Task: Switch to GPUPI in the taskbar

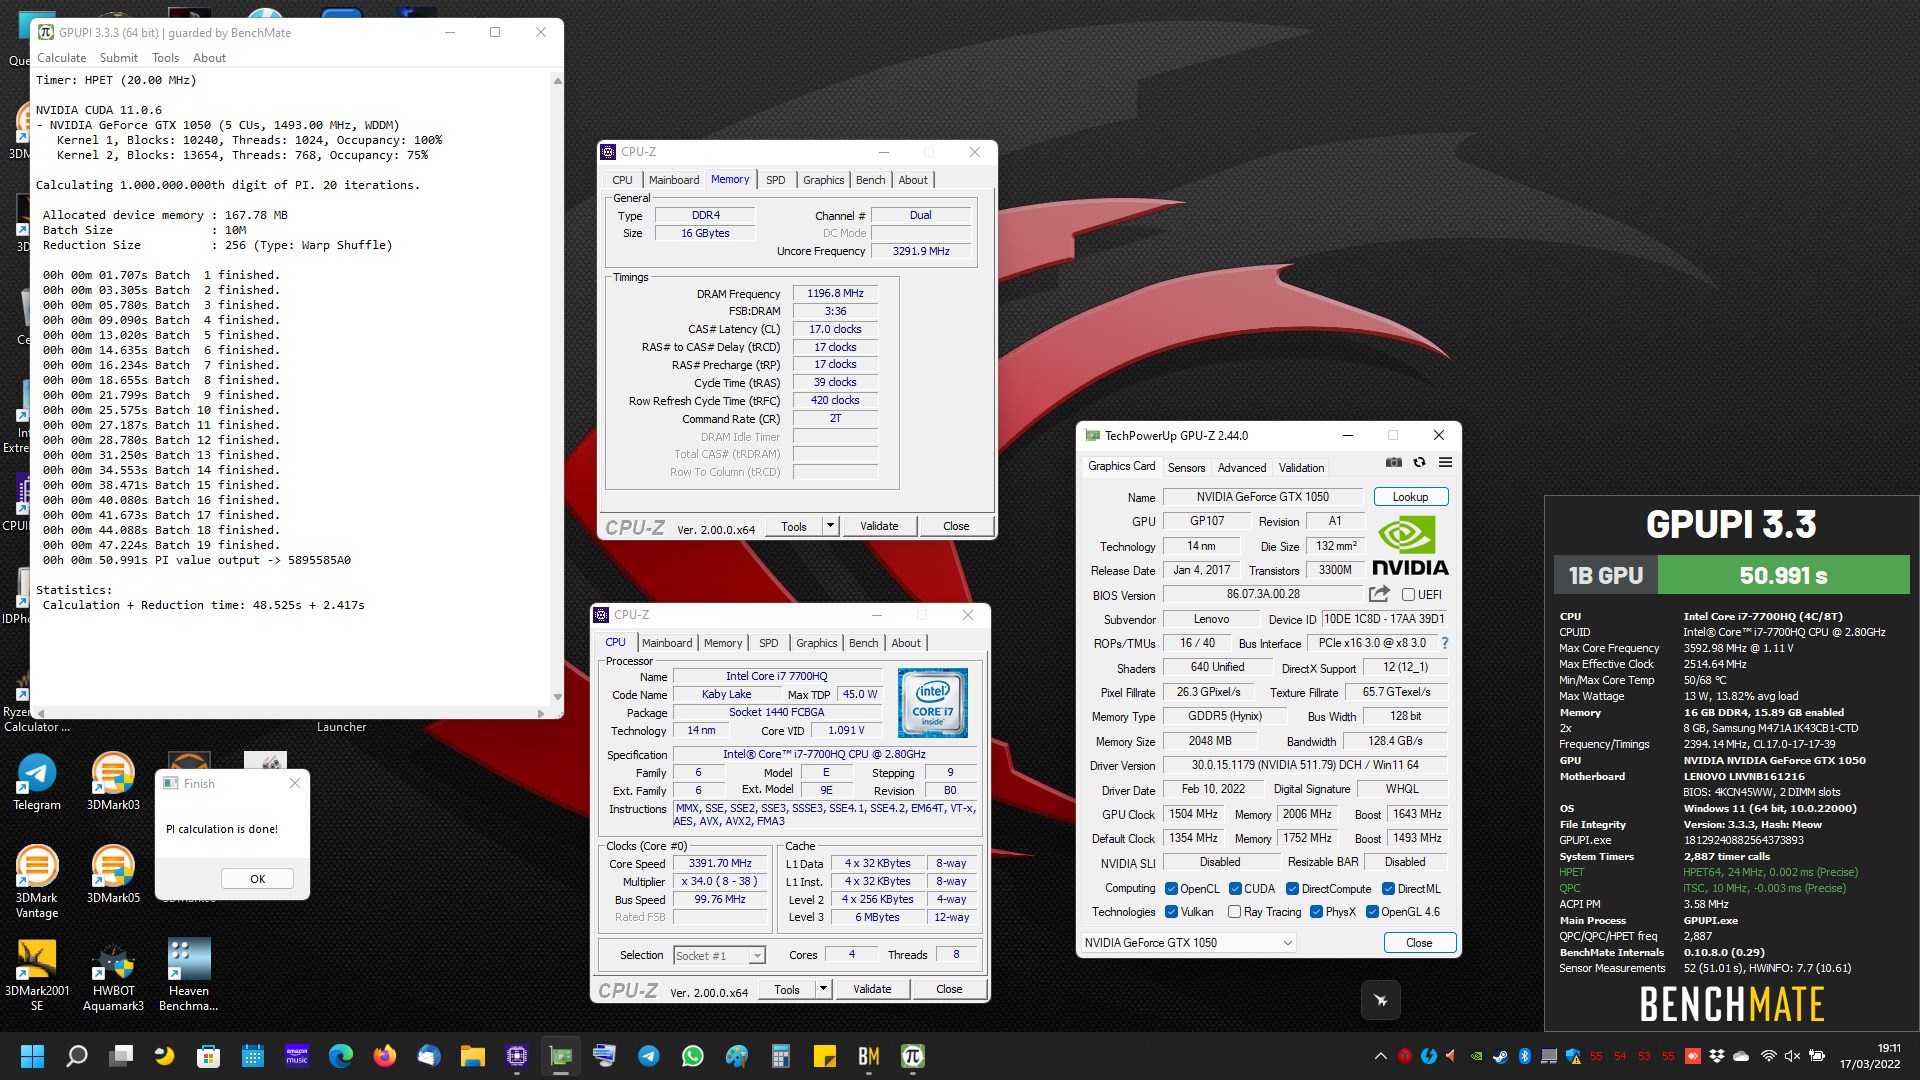Action: tap(913, 1056)
